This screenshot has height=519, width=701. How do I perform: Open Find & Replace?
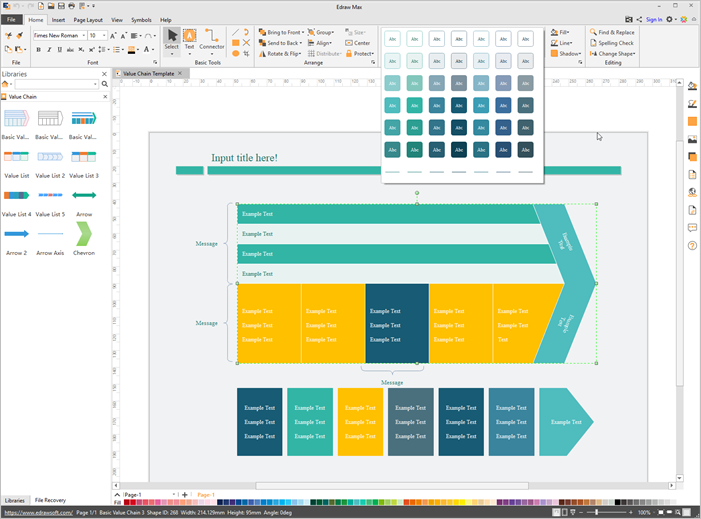[x=593, y=33]
